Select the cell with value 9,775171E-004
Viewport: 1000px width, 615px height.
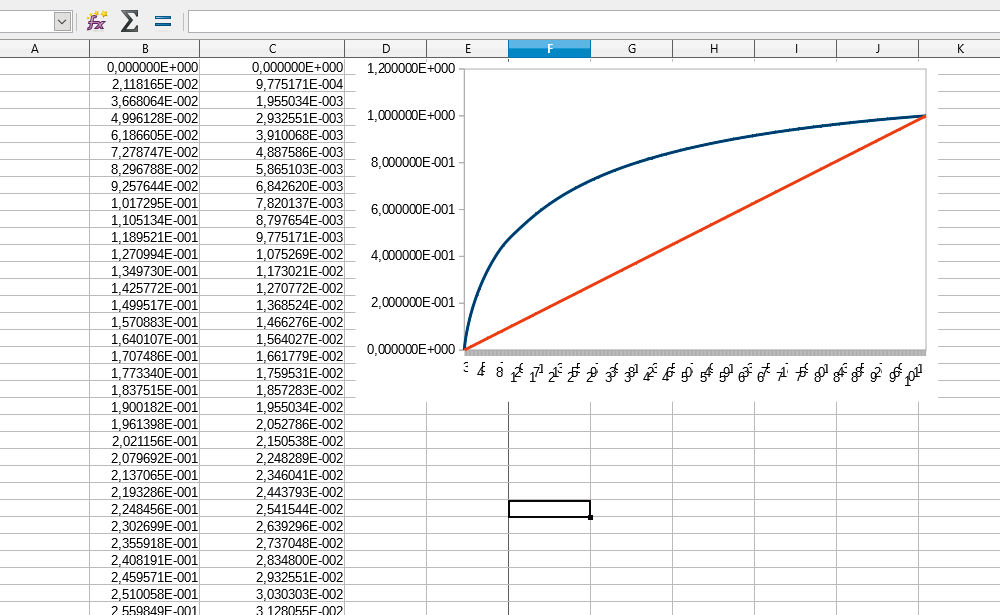(298, 84)
